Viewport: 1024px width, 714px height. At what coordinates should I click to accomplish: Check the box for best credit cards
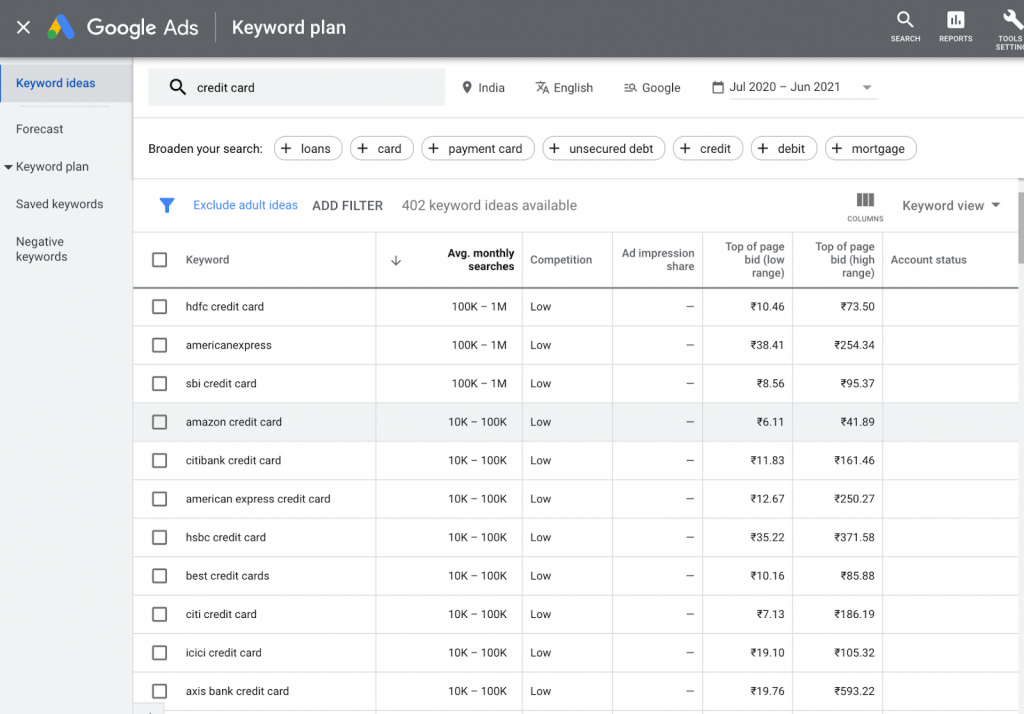point(159,576)
